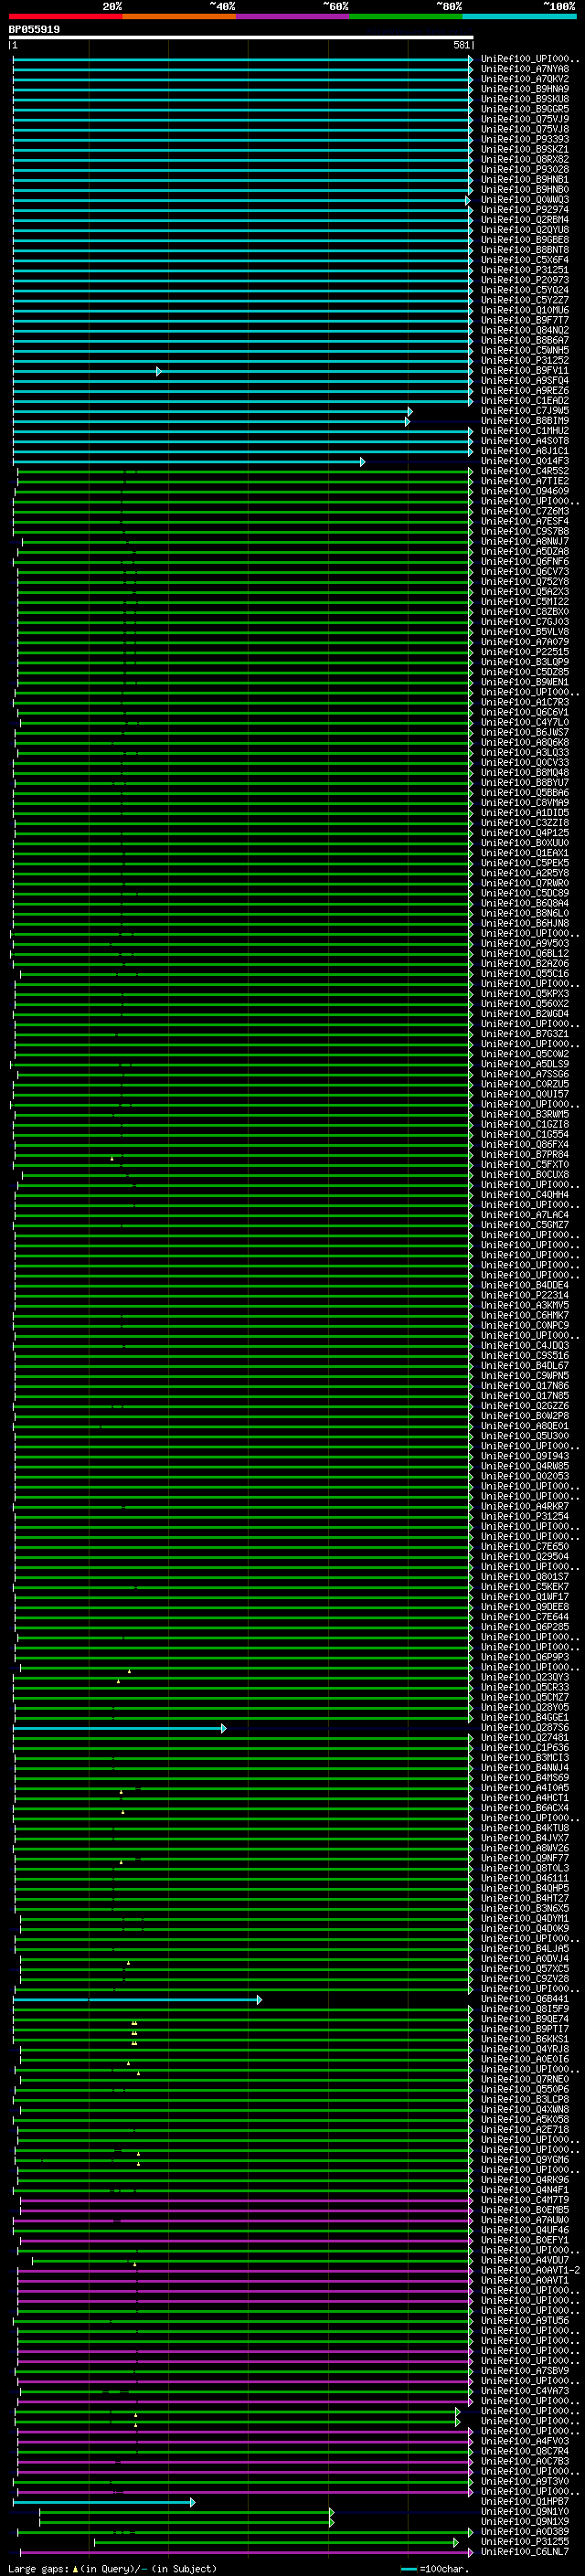Click the BP055919 query name
This screenshot has width=585, height=2576.
click(34, 30)
